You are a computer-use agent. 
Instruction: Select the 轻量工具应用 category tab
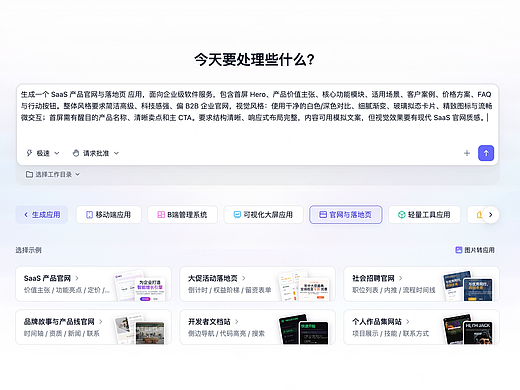point(424,215)
